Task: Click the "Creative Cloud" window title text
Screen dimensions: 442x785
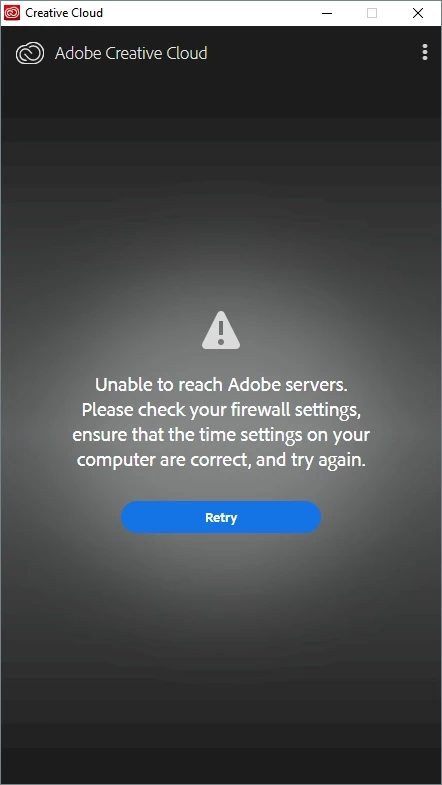Action: click(64, 13)
